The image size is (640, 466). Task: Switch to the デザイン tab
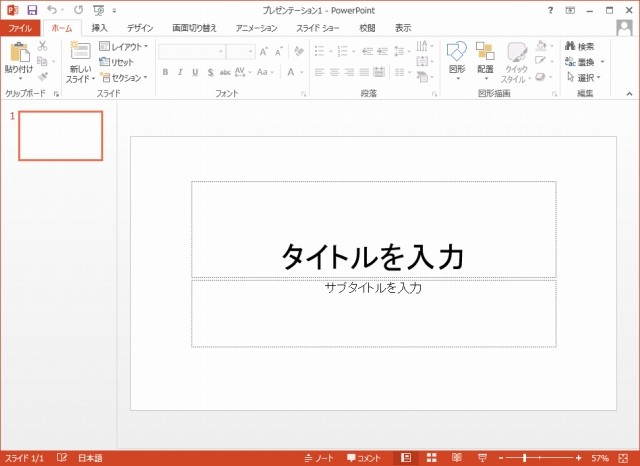pos(140,28)
